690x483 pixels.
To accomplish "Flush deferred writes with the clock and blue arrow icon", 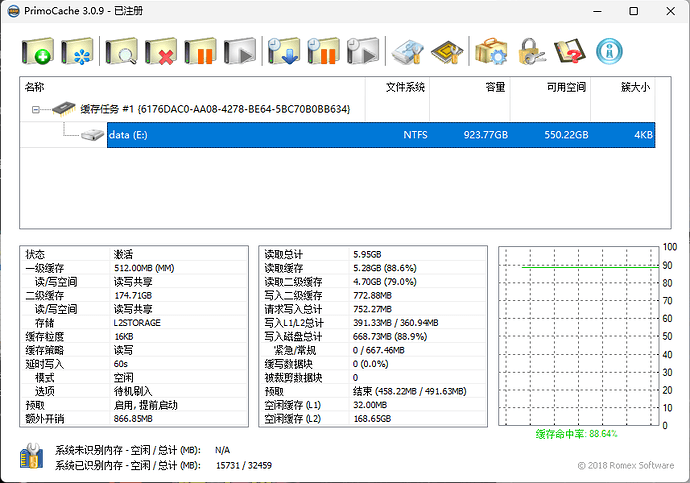I will pyautogui.click(x=284, y=51).
